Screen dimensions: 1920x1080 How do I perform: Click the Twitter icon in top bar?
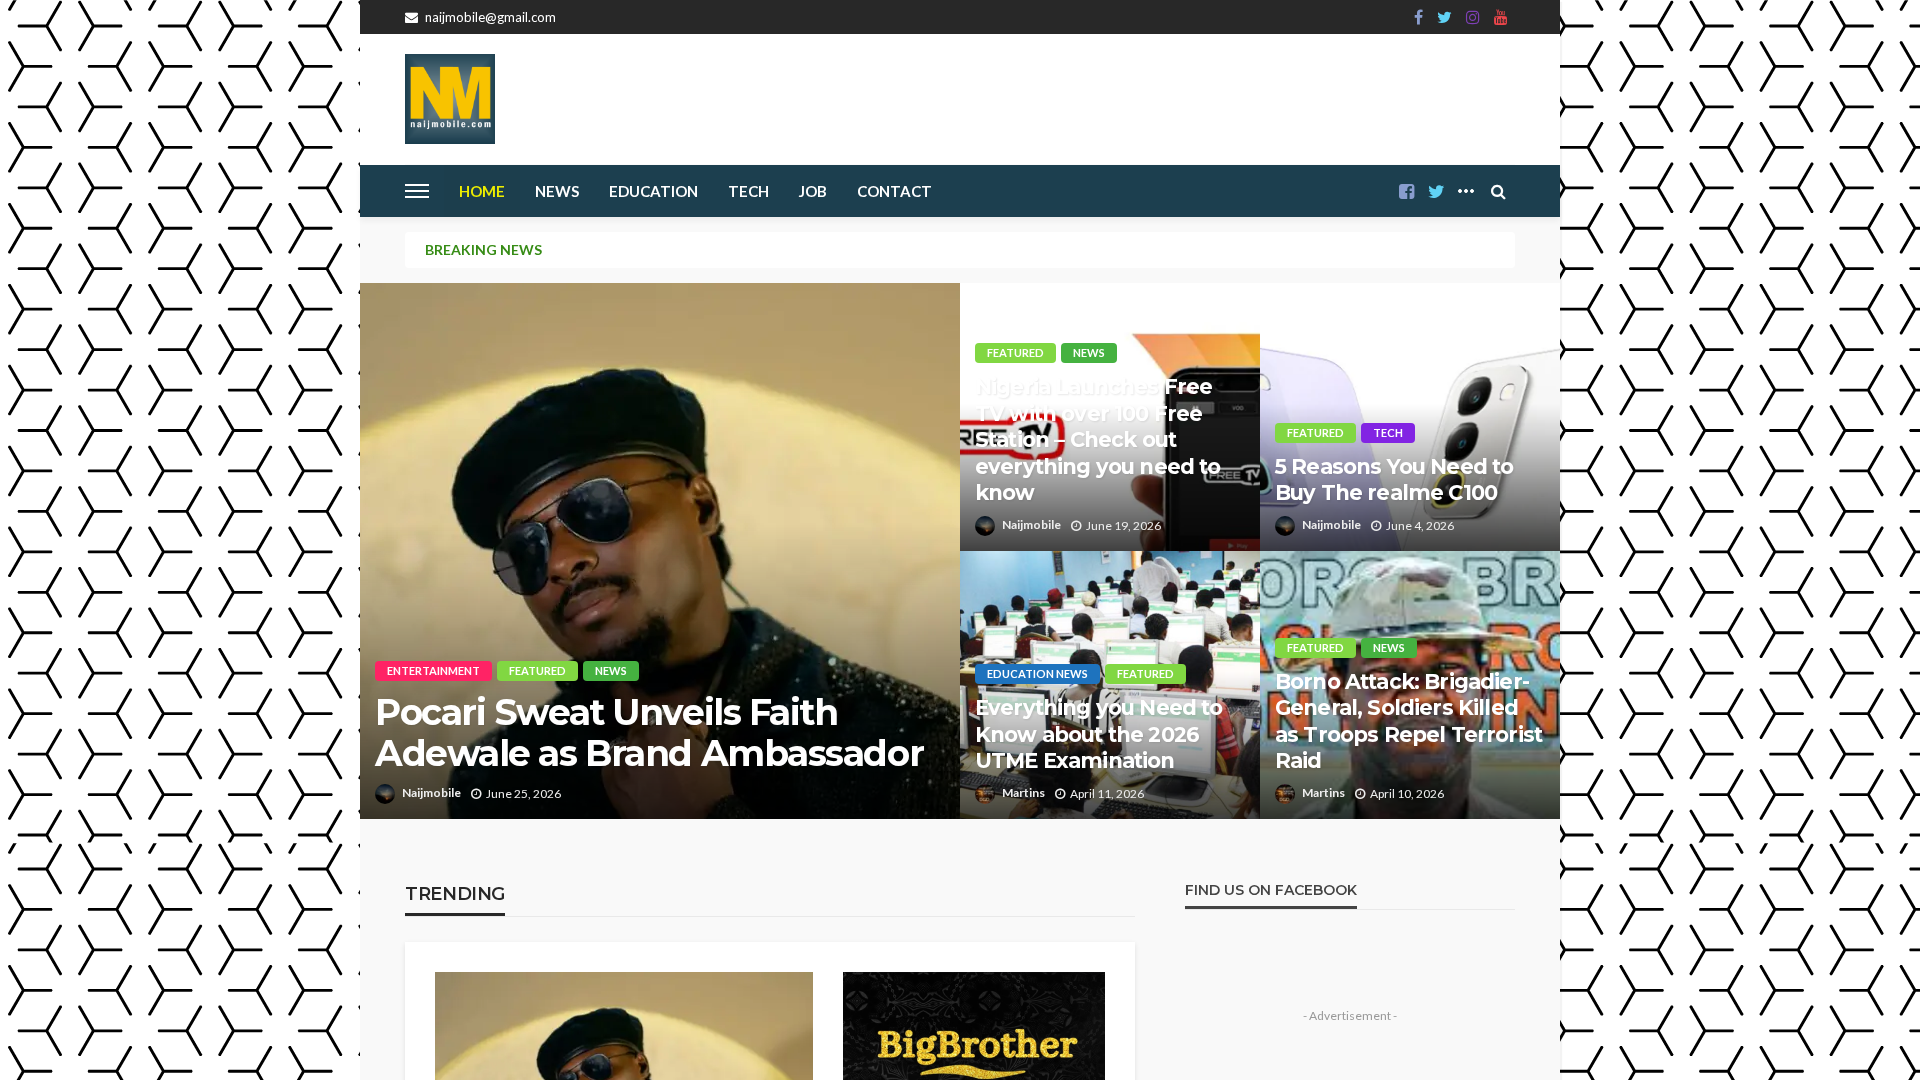pyautogui.click(x=1444, y=17)
